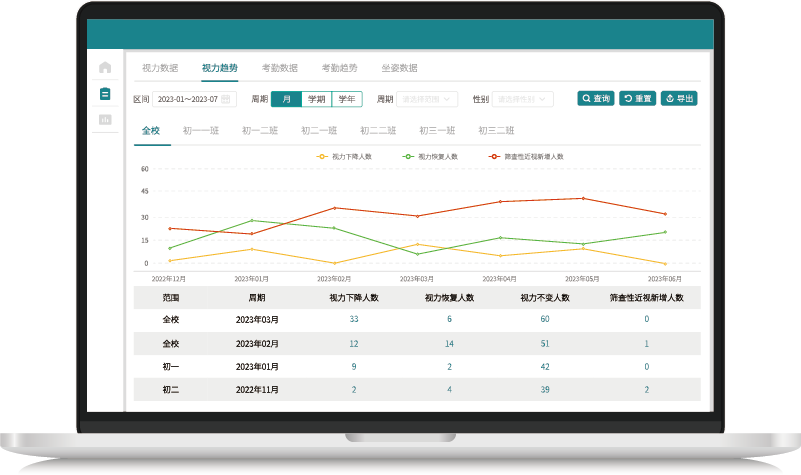Select the 初一二班 class tab

(x=260, y=131)
